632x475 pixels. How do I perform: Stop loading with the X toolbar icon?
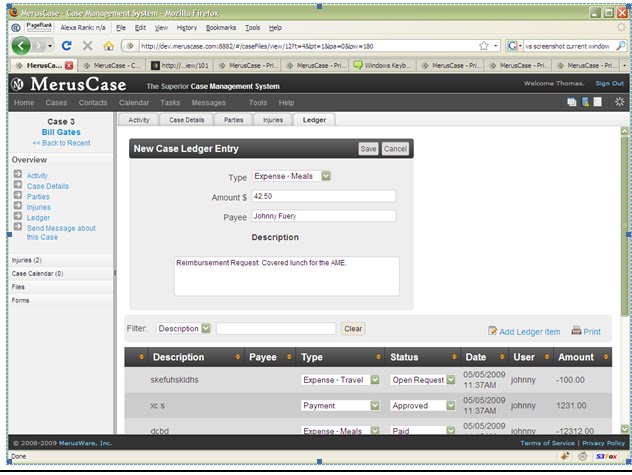87,46
